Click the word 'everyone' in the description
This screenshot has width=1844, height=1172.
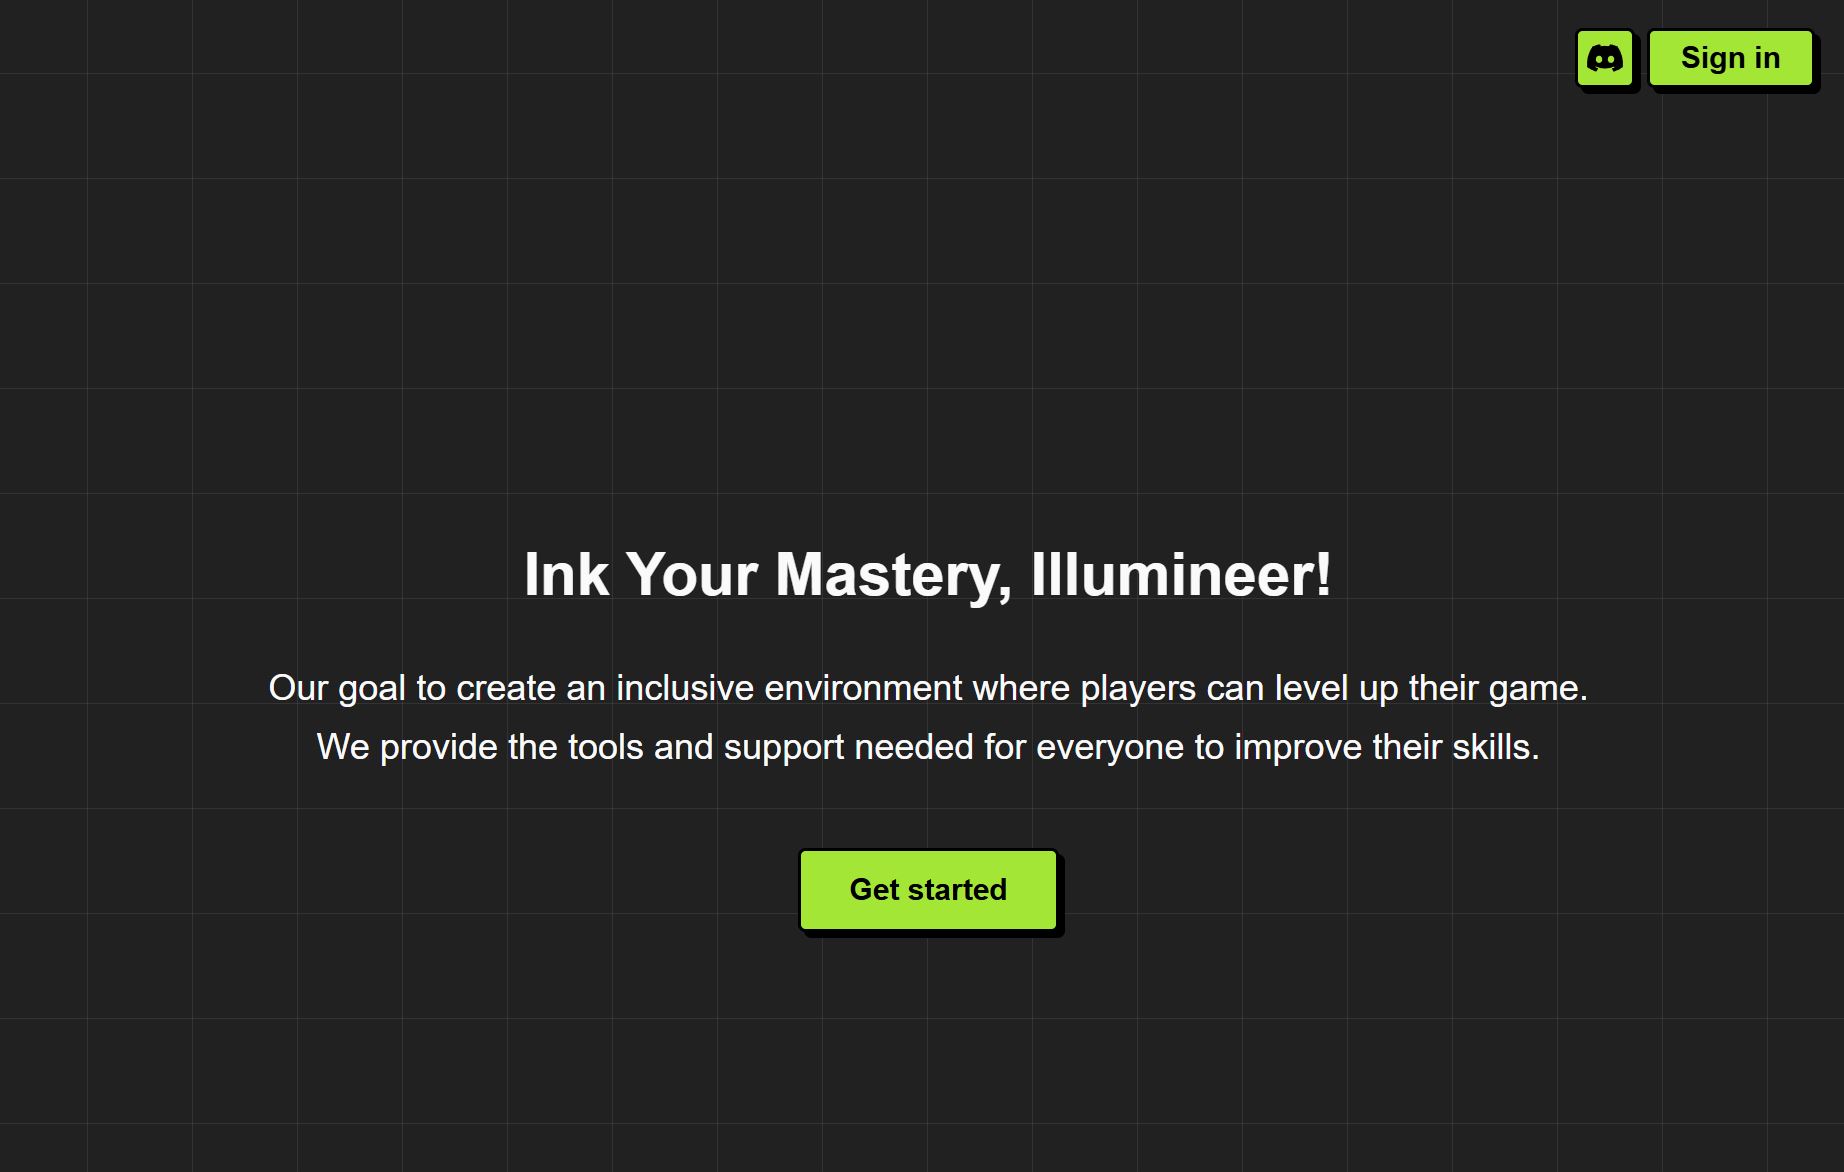(x=1110, y=747)
